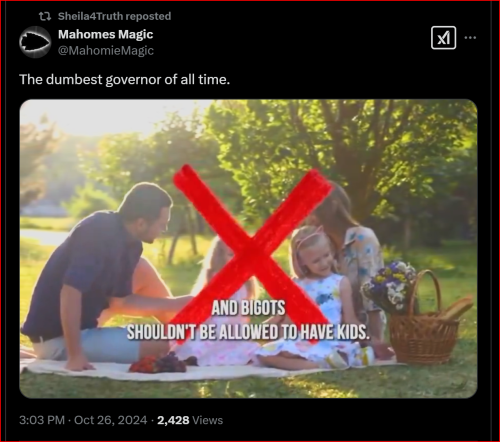Click the Oct 26, 2024 date
The width and height of the screenshot is (500, 442).
coord(110,420)
